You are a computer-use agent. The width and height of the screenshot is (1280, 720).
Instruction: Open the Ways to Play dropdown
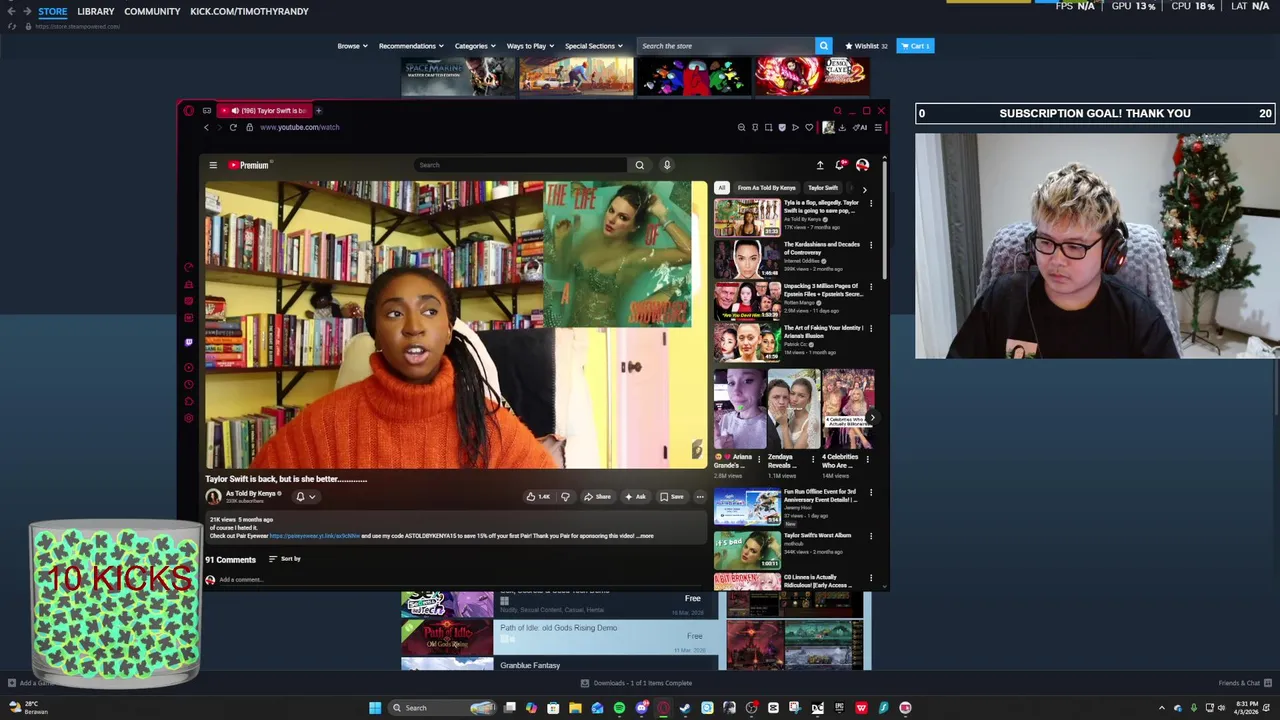click(x=530, y=46)
